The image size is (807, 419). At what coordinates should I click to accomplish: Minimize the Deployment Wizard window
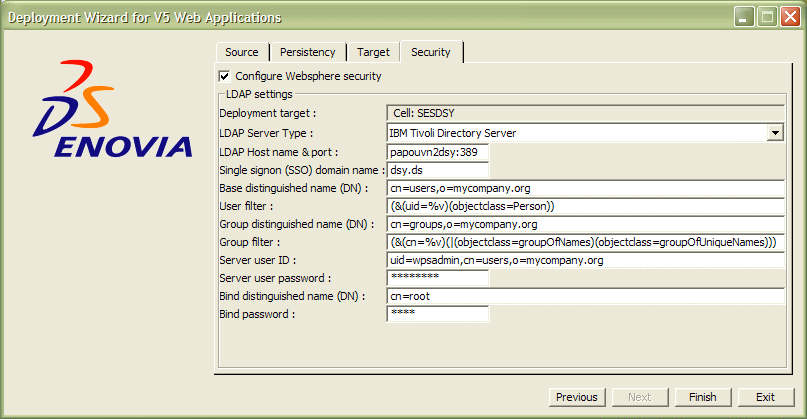pos(744,17)
